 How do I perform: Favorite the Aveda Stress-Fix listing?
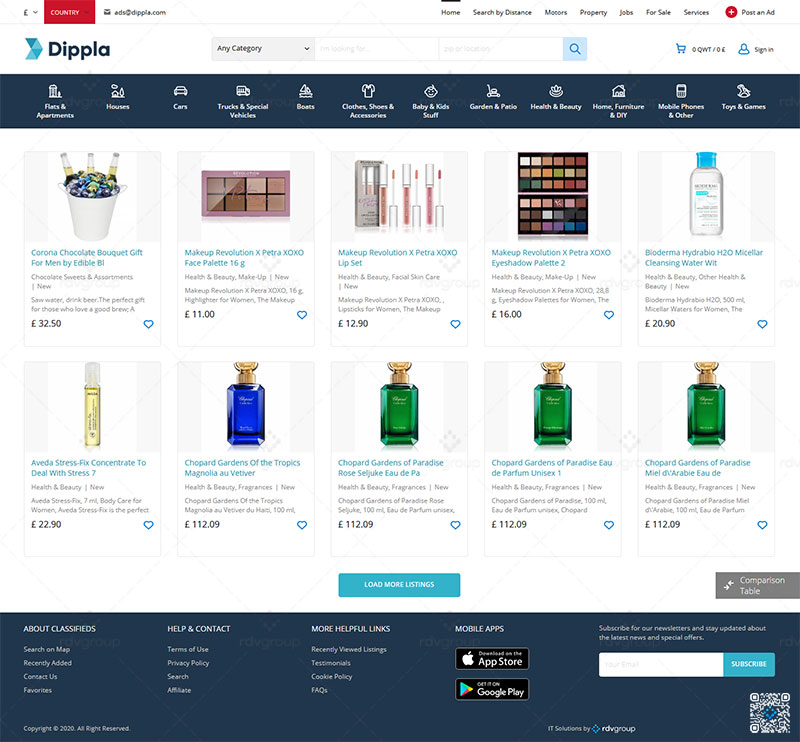tap(148, 525)
